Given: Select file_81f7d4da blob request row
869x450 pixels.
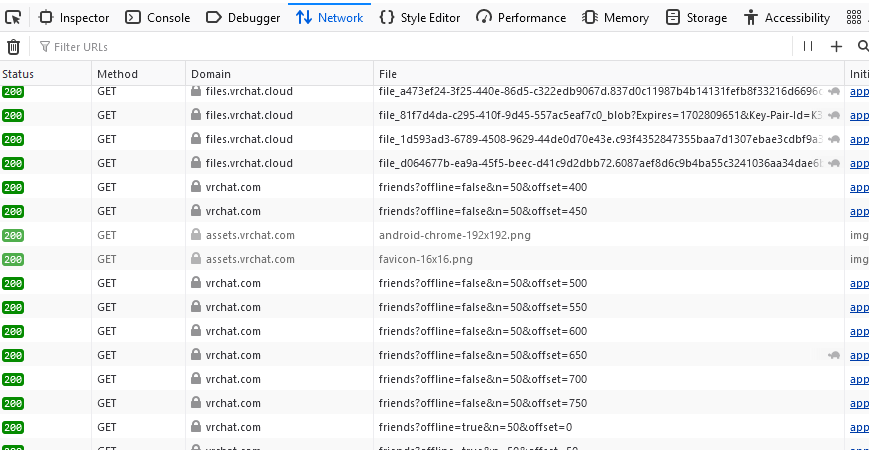Looking at the screenshot, I should tap(434, 115).
